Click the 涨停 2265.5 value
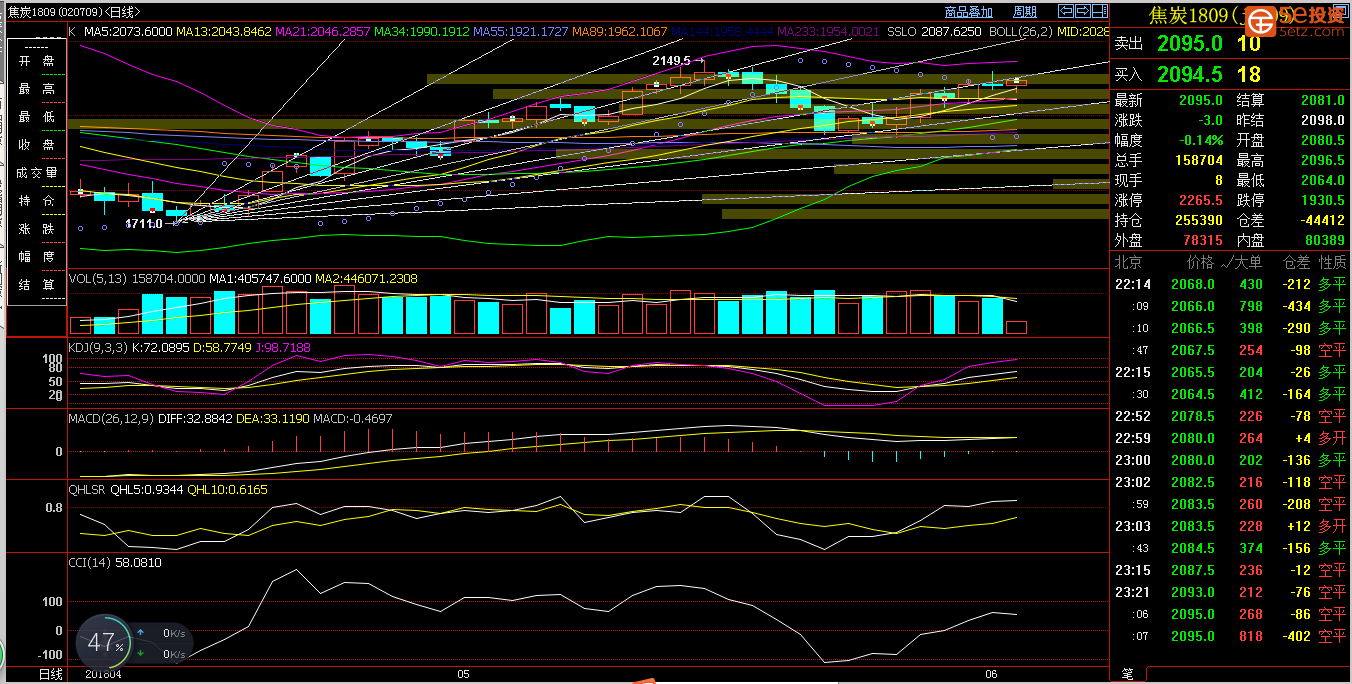Image resolution: width=1352 pixels, height=684 pixels. click(1200, 200)
